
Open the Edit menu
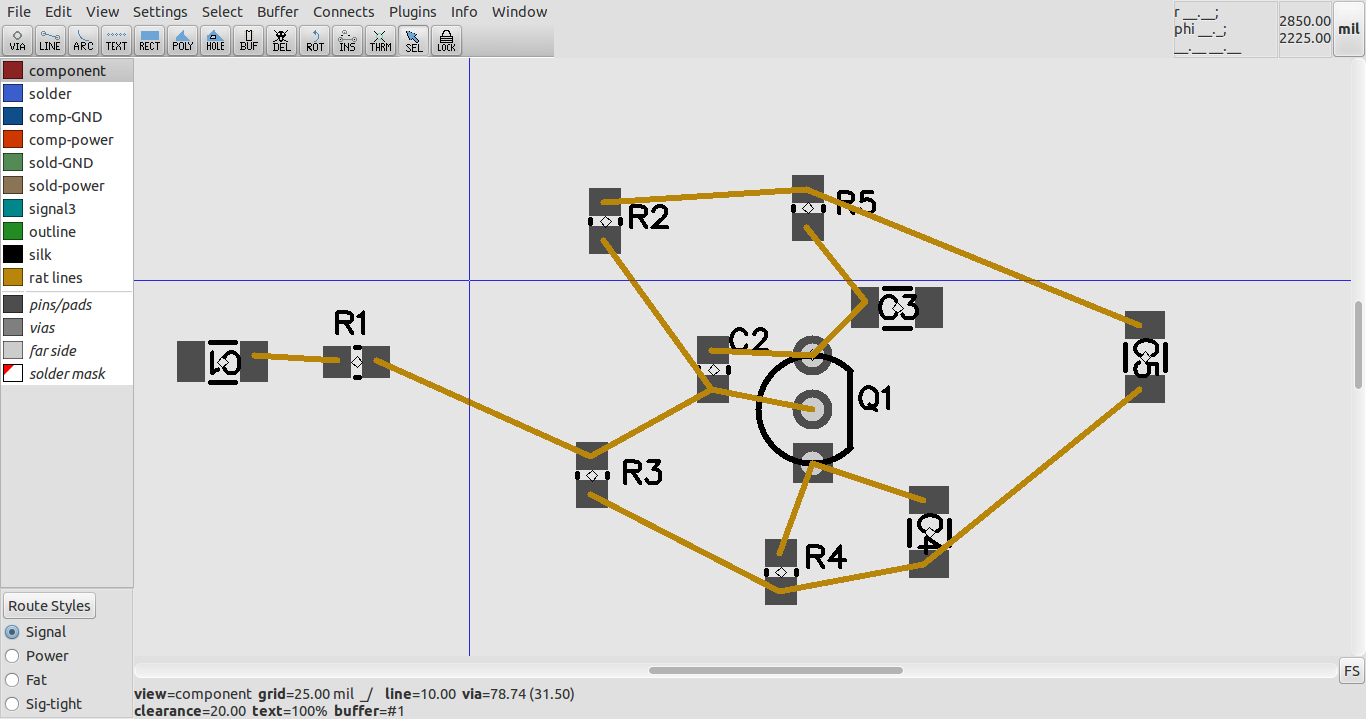(58, 12)
